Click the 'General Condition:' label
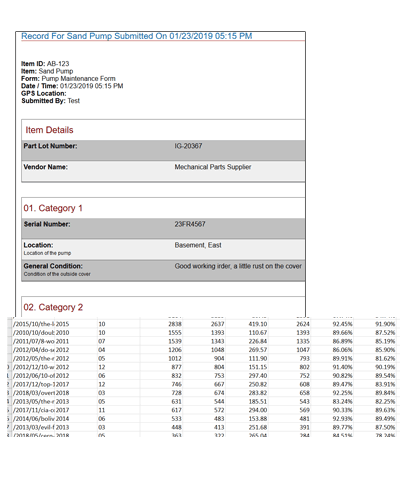Screen dimensions: 400x500 pyautogui.click(x=53, y=266)
